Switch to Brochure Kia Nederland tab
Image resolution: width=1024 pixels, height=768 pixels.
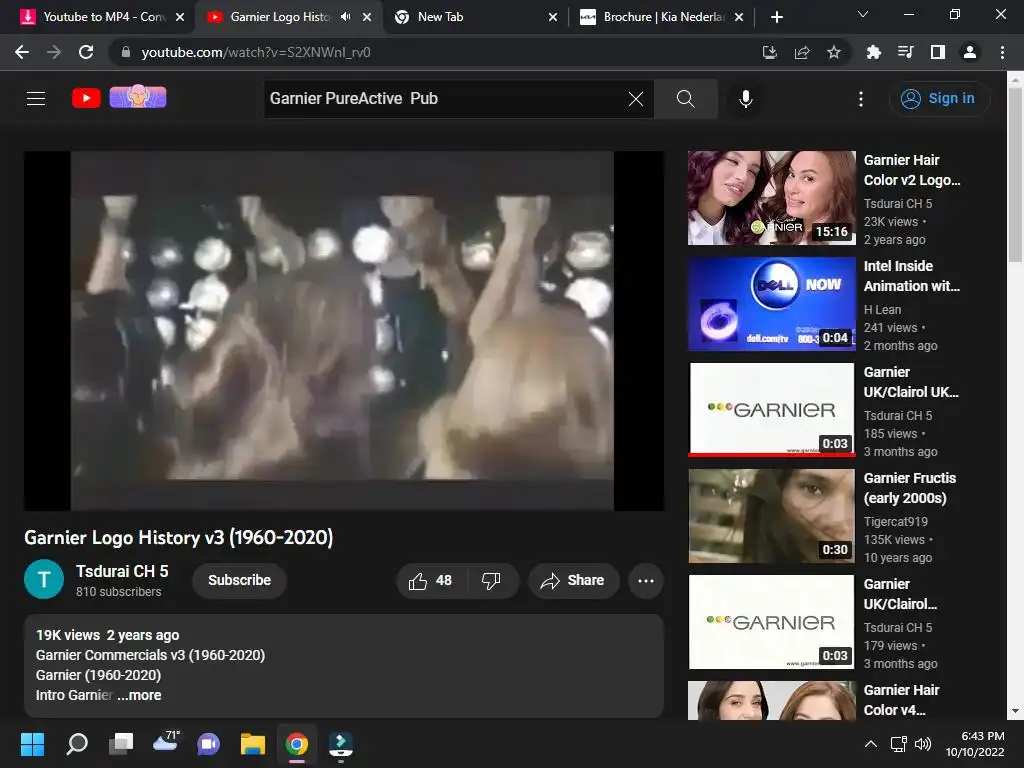point(664,17)
